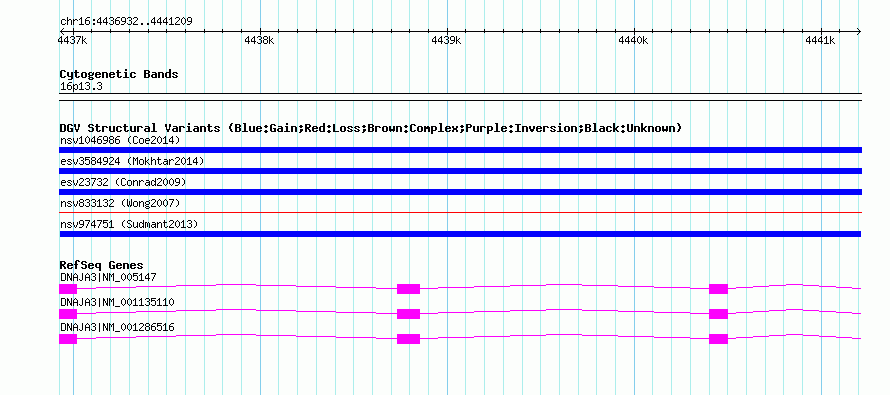Select NM_005147 exon near 4440.5k
This screenshot has height=395, width=890.
pos(718,289)
